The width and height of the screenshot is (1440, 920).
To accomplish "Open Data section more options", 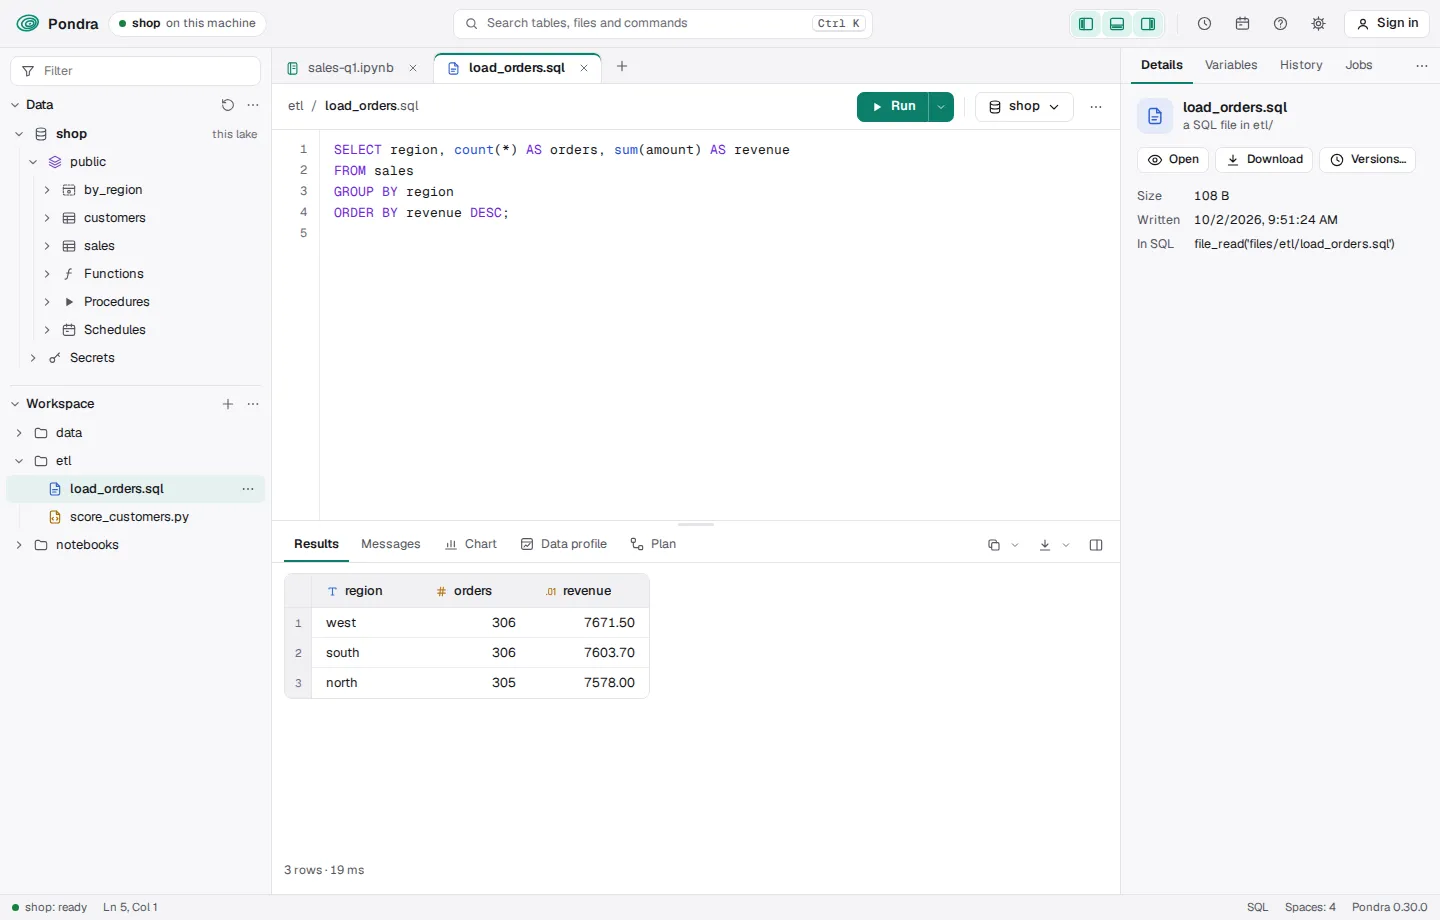I will 253,105.
